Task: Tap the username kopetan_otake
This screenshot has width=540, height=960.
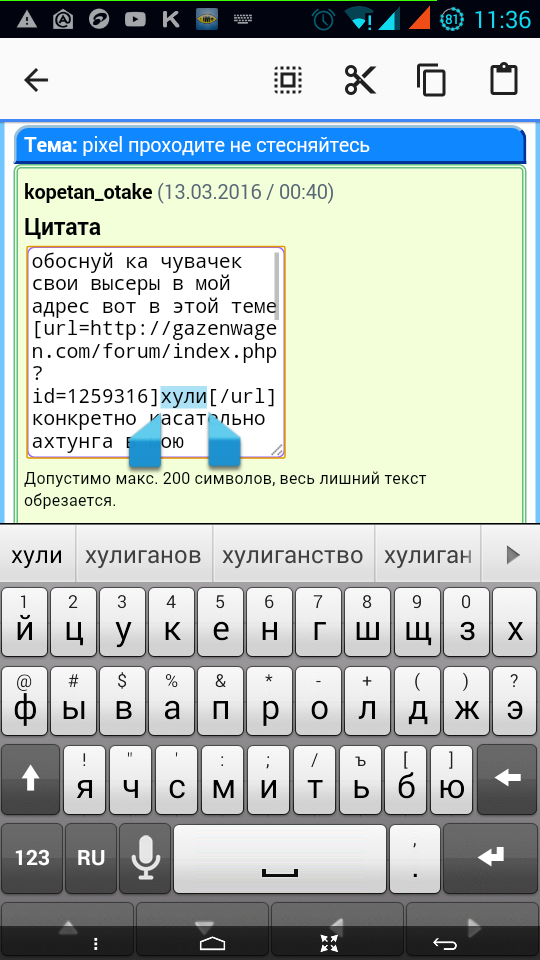Action: click(88, 192)
